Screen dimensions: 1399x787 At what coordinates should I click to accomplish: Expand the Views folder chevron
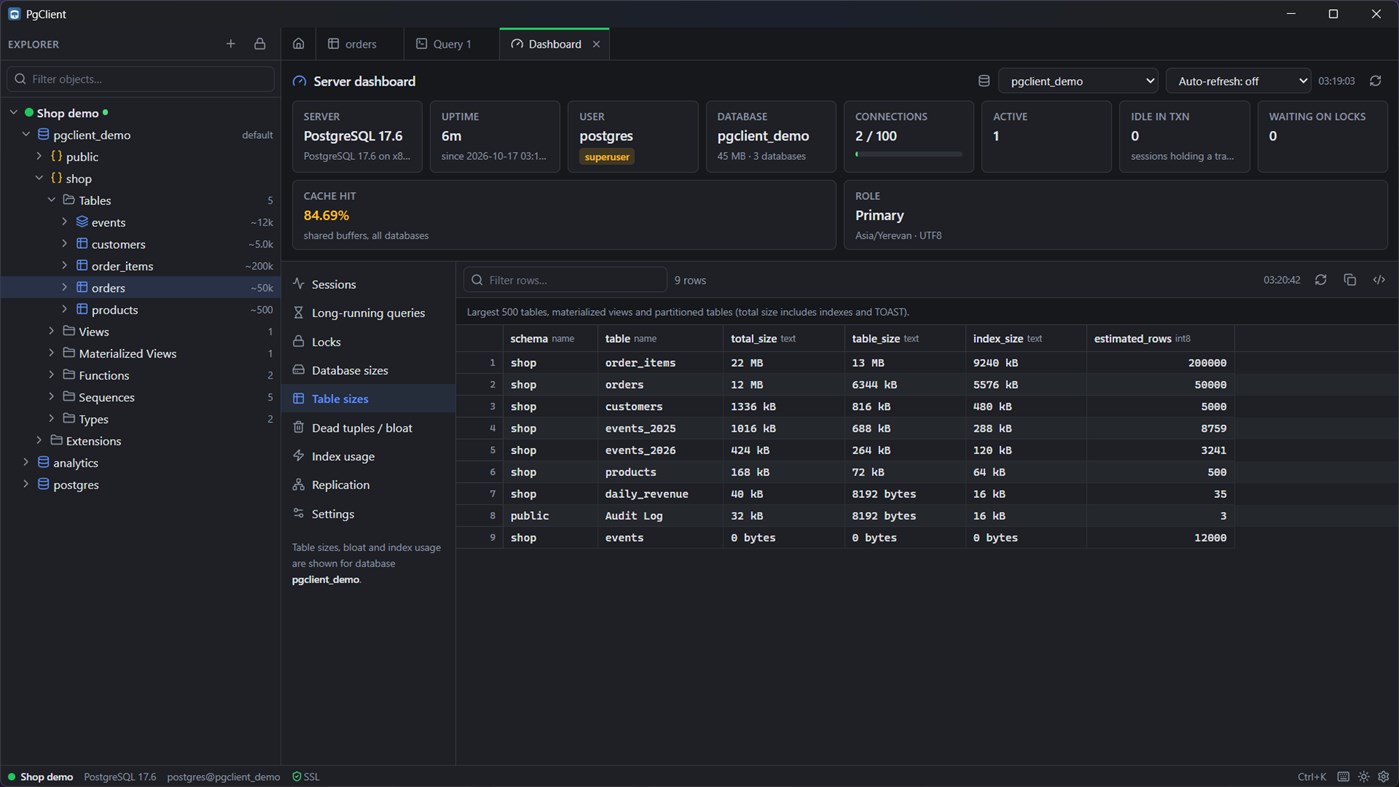52,332
